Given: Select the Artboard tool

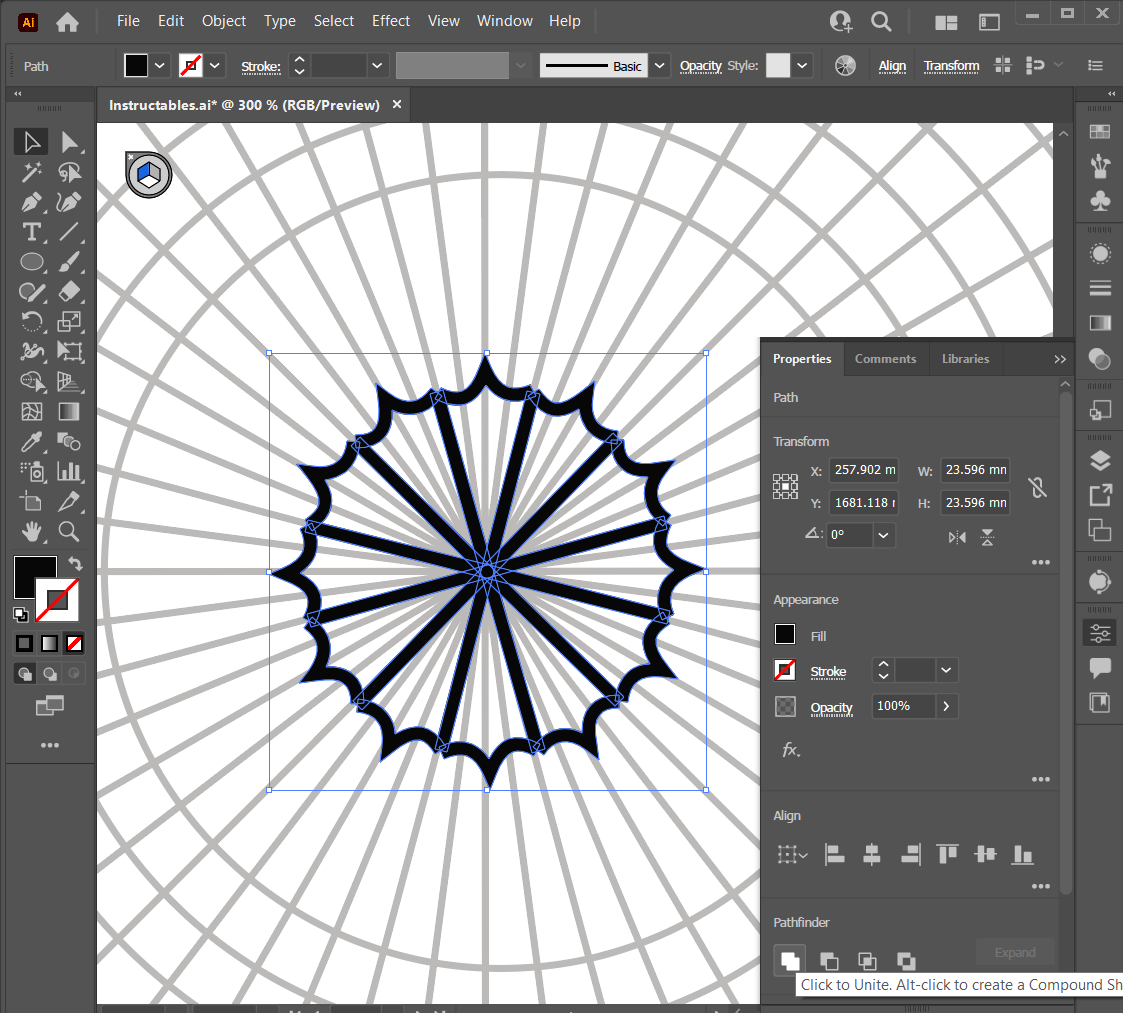Looking at the screenshot, I should coord(32,501).
